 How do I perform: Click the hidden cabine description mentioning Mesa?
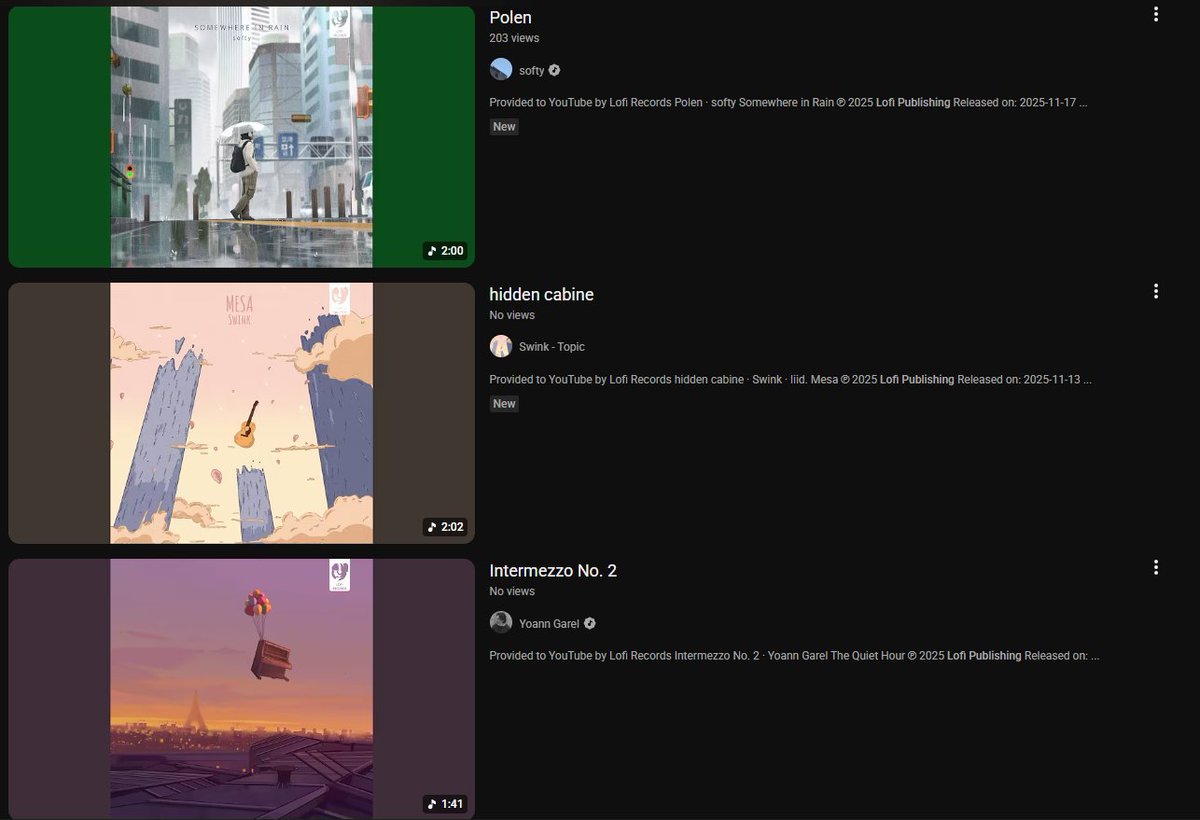(790, 380)
